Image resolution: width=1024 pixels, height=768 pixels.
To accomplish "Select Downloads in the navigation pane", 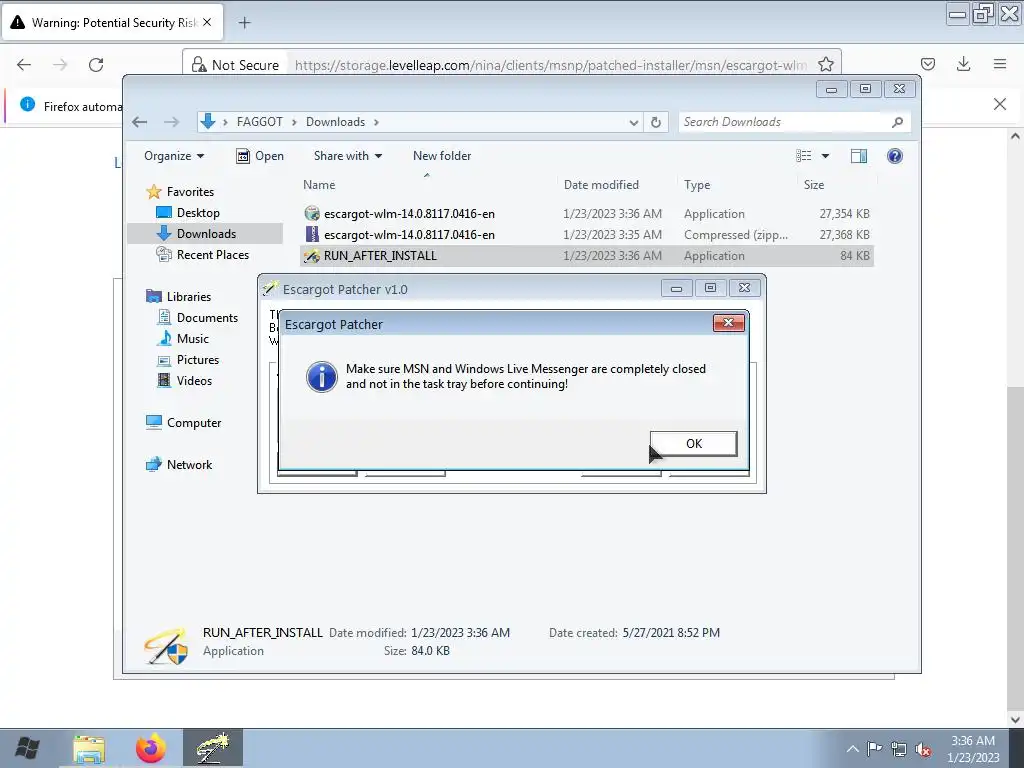I will click(206, 234).
